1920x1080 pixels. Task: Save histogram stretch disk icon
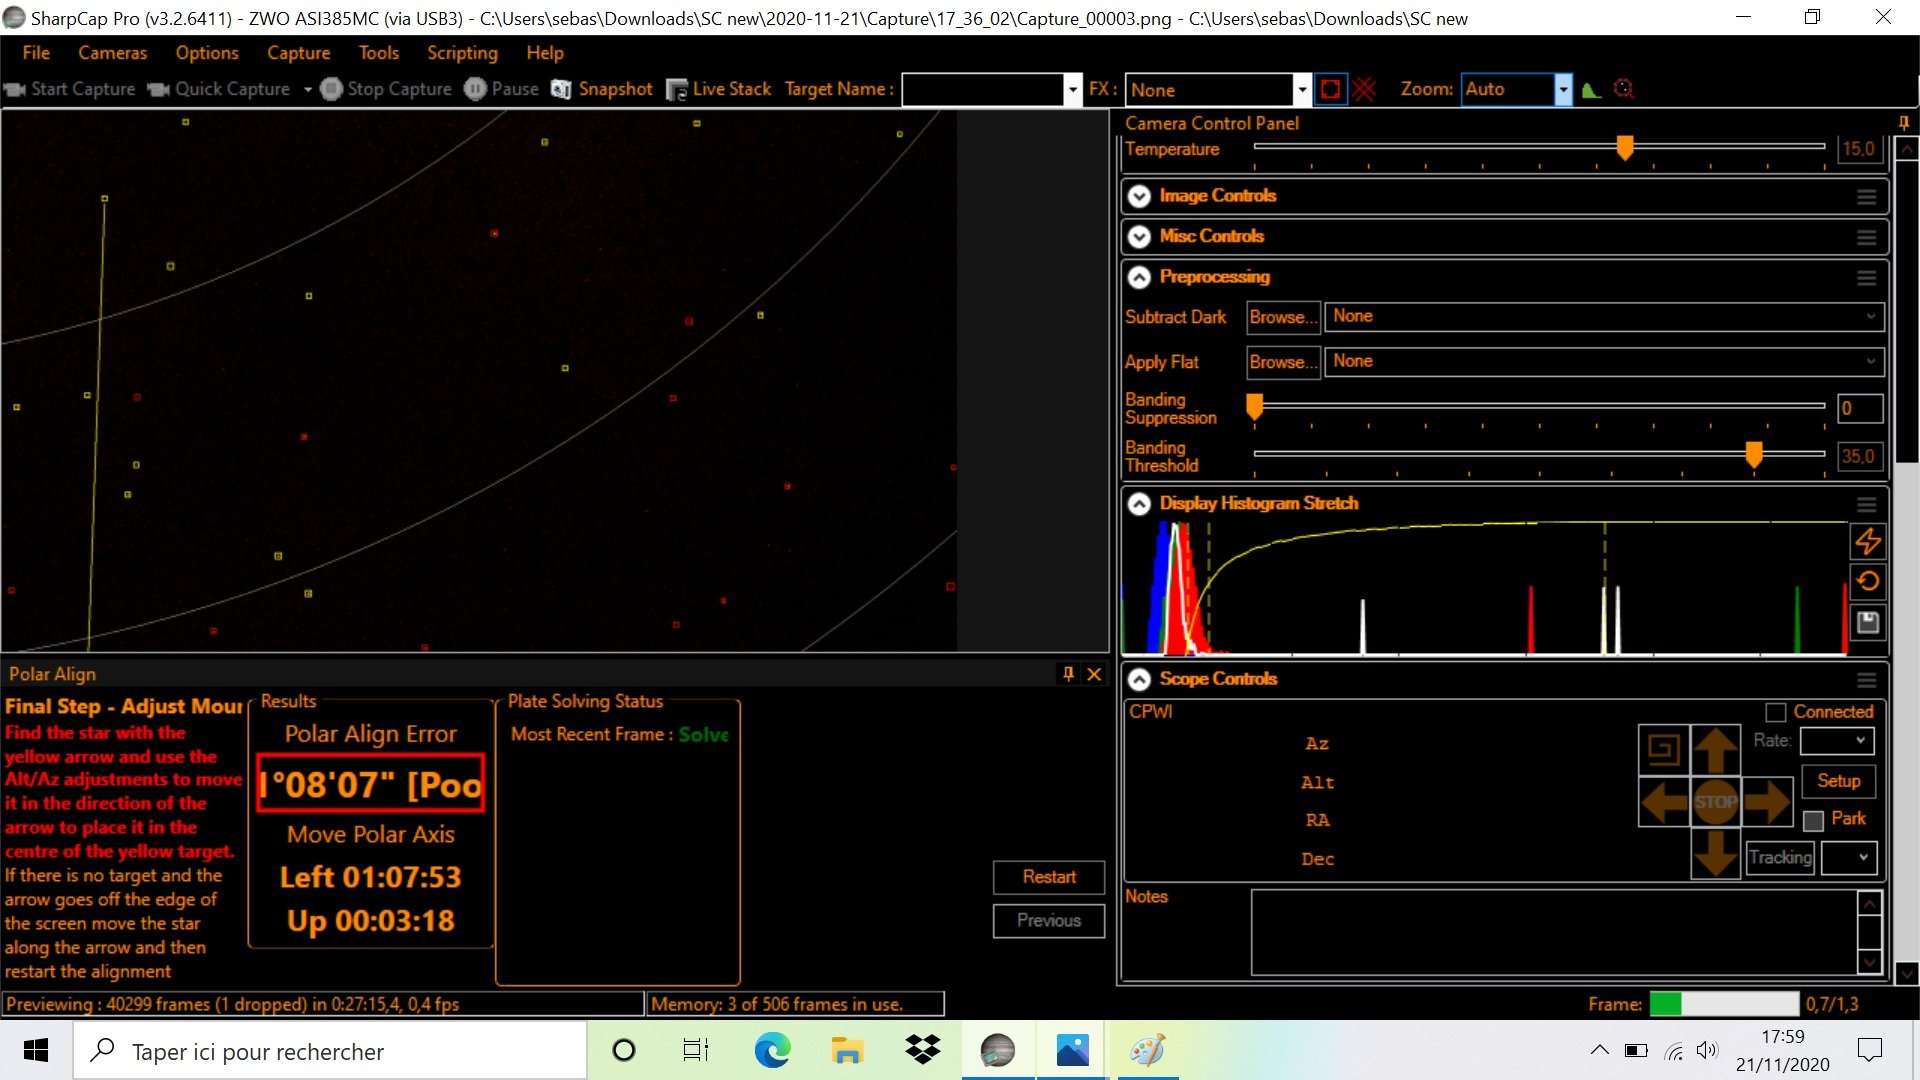point(1868,622)
